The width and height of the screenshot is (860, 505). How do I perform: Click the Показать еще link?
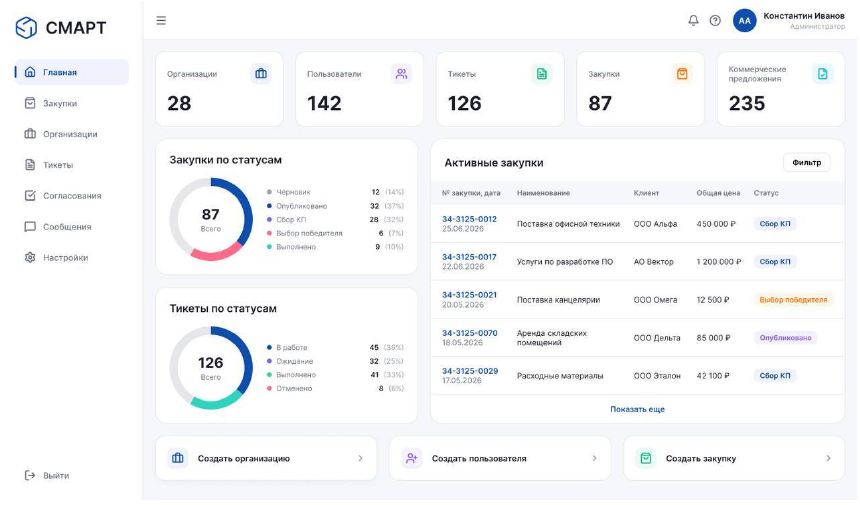(x=639, y=410)
